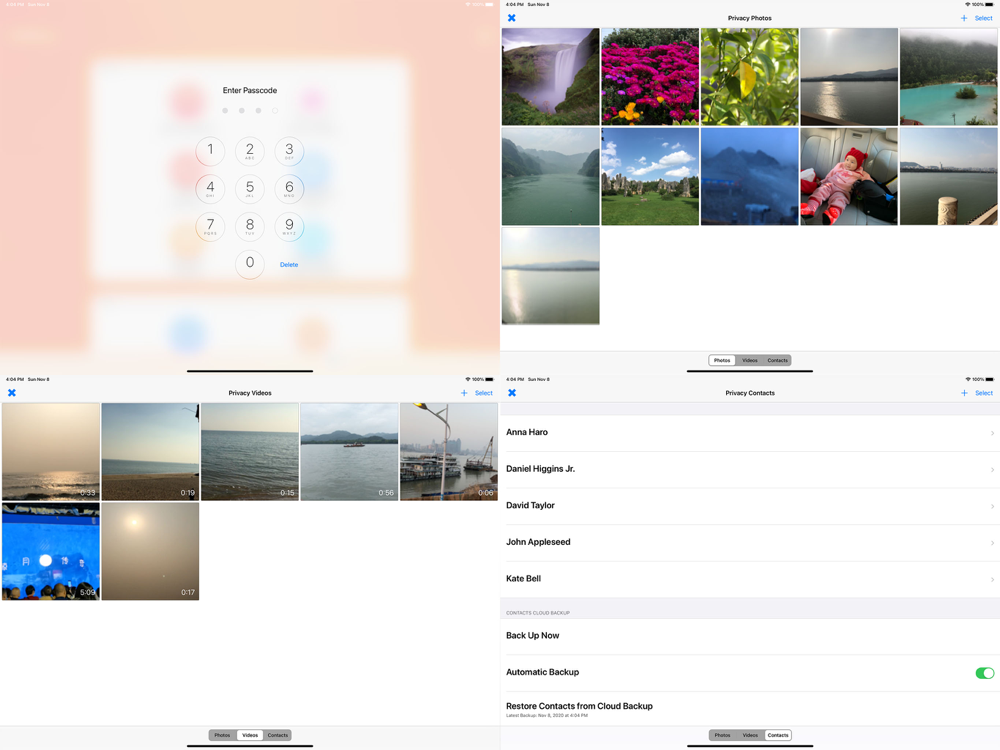
Task: Play the 0:06 harbor ships video
Action: [x=448, y=452]
